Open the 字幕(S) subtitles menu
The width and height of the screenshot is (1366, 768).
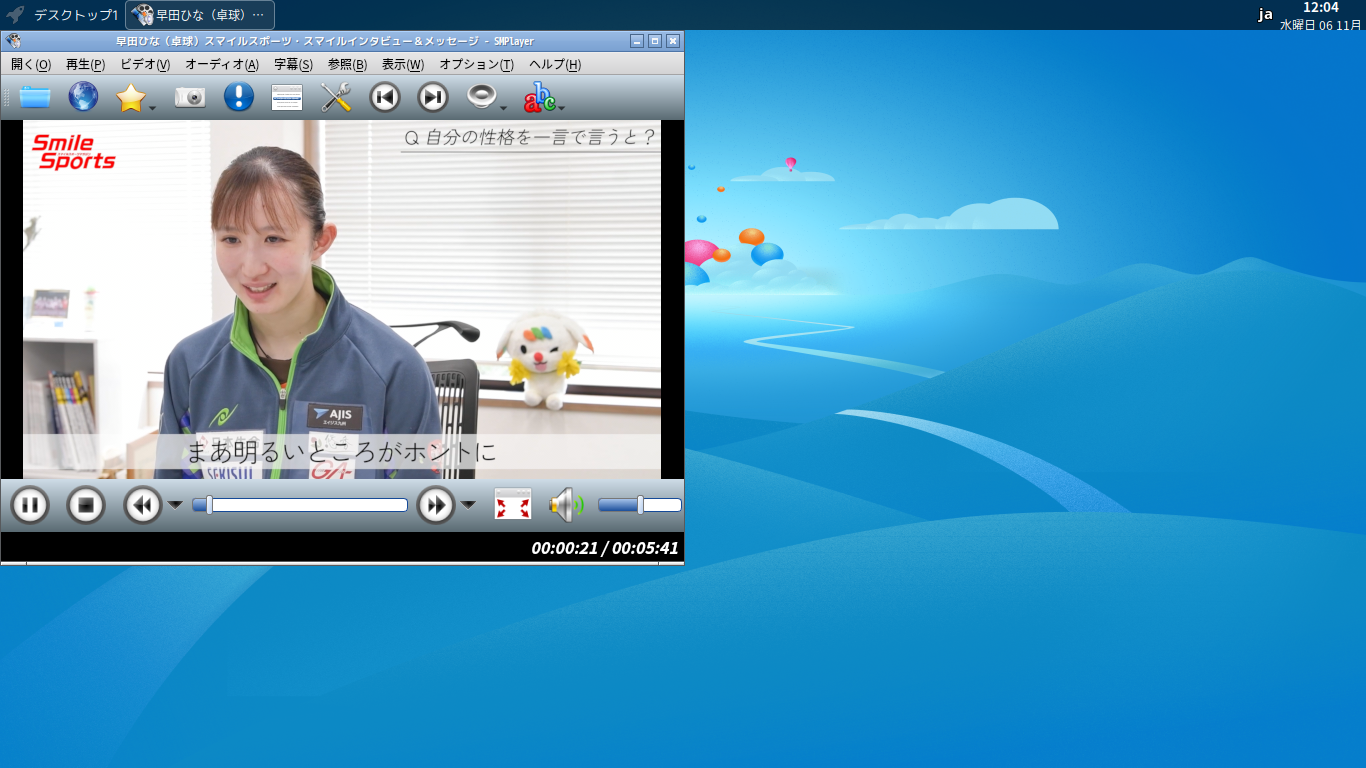(293, 65)
